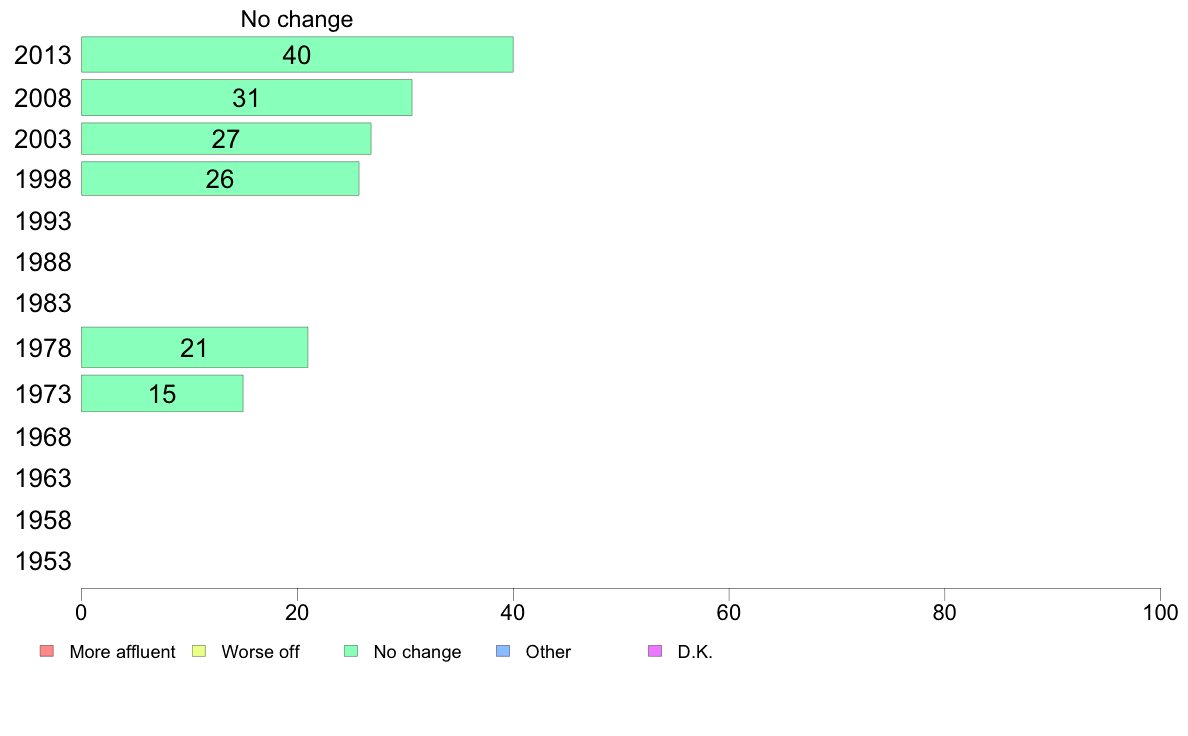
Task: Click the Other legend label text
Action: [x=548, y=652]
